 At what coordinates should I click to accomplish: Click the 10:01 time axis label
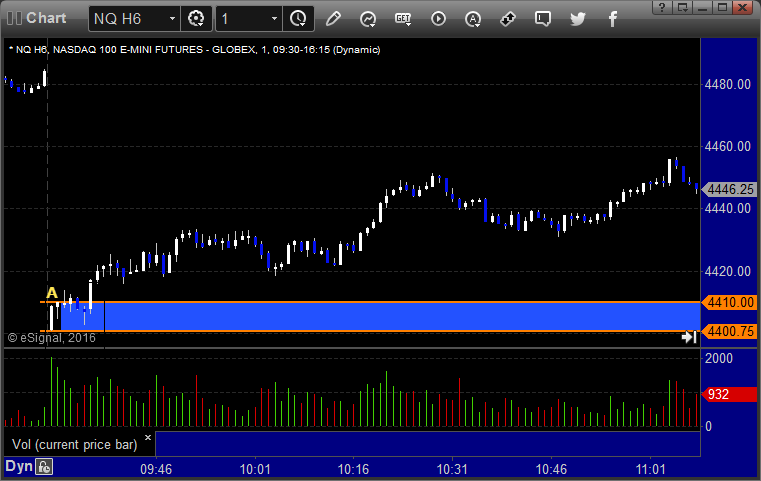click(x=255, y=469)
